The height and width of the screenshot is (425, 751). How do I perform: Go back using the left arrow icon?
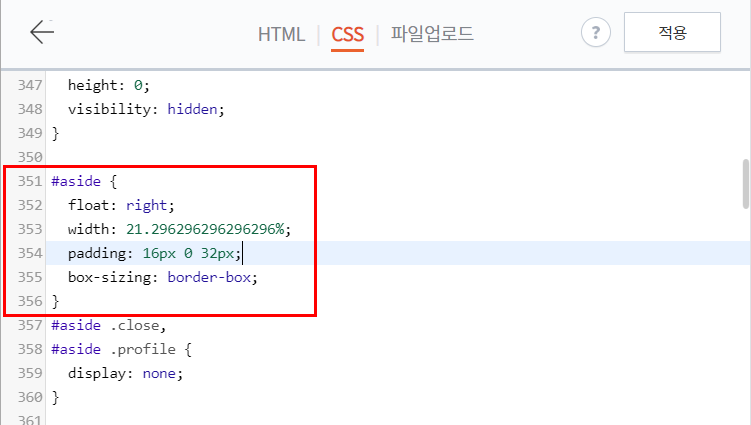click(x=42, y=32)
